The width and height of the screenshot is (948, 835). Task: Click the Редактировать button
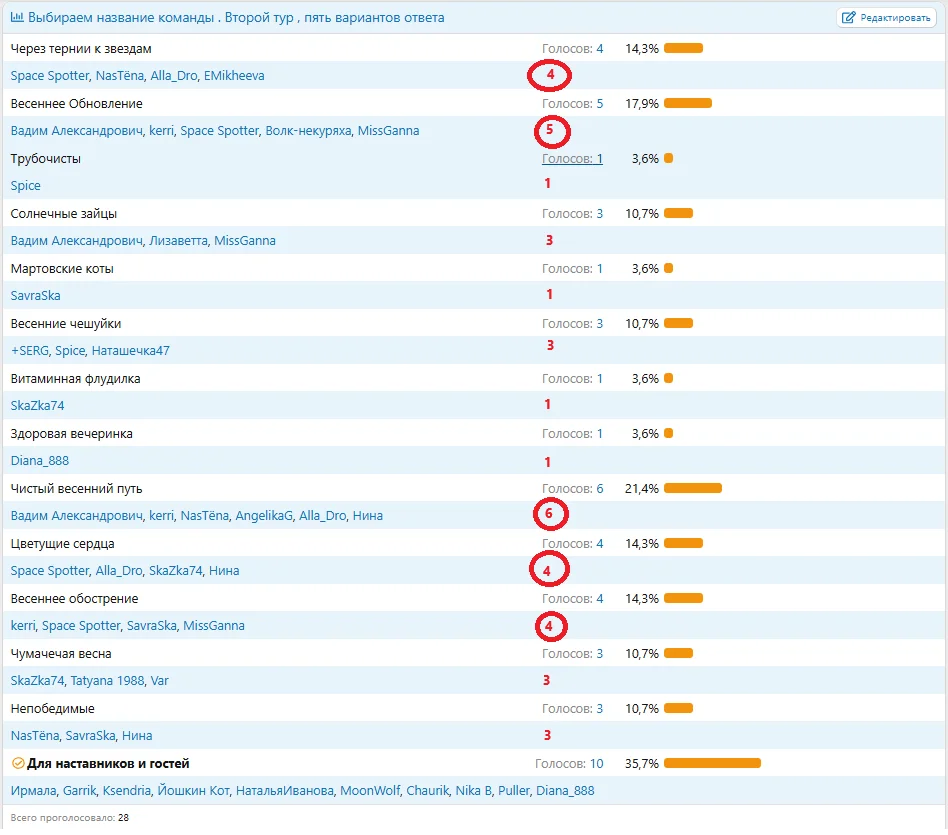[x=886, y=18]
